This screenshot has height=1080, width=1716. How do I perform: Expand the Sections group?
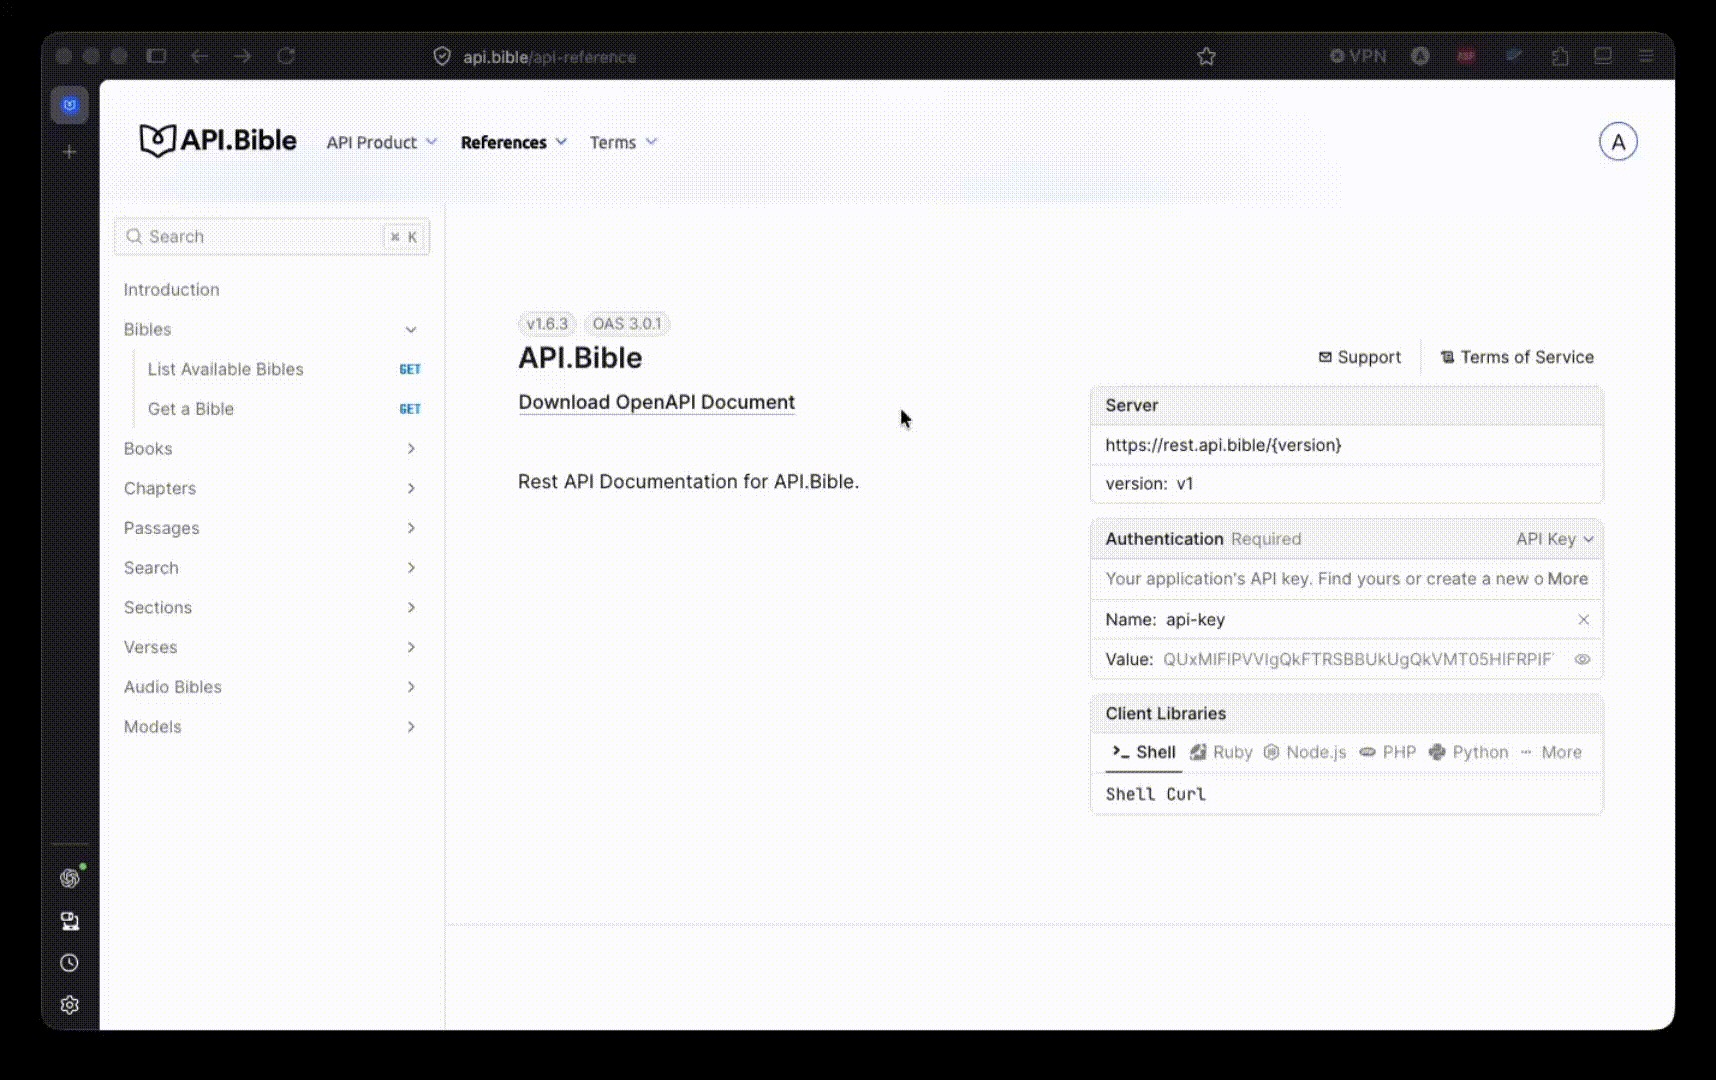point(270,607)
